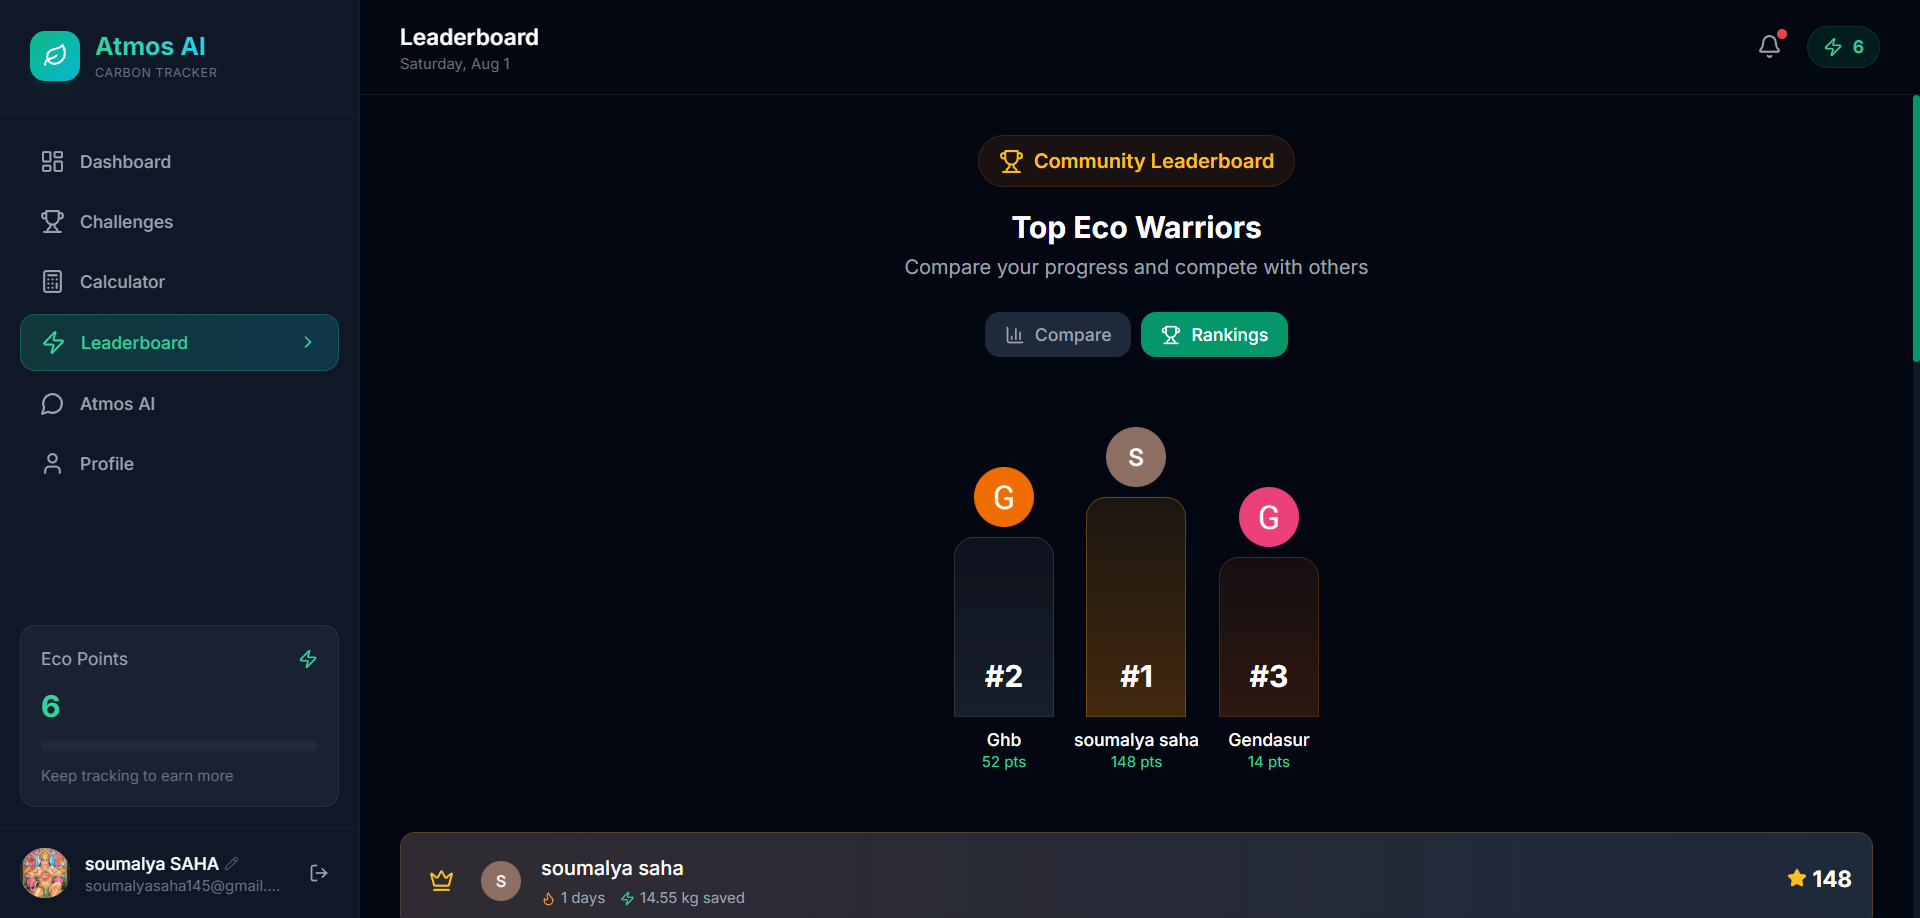Viewport: 1920px width, 918px height.
Task: Click the pink G avatar for Gendasur
Action: (x=1269, y=517)
